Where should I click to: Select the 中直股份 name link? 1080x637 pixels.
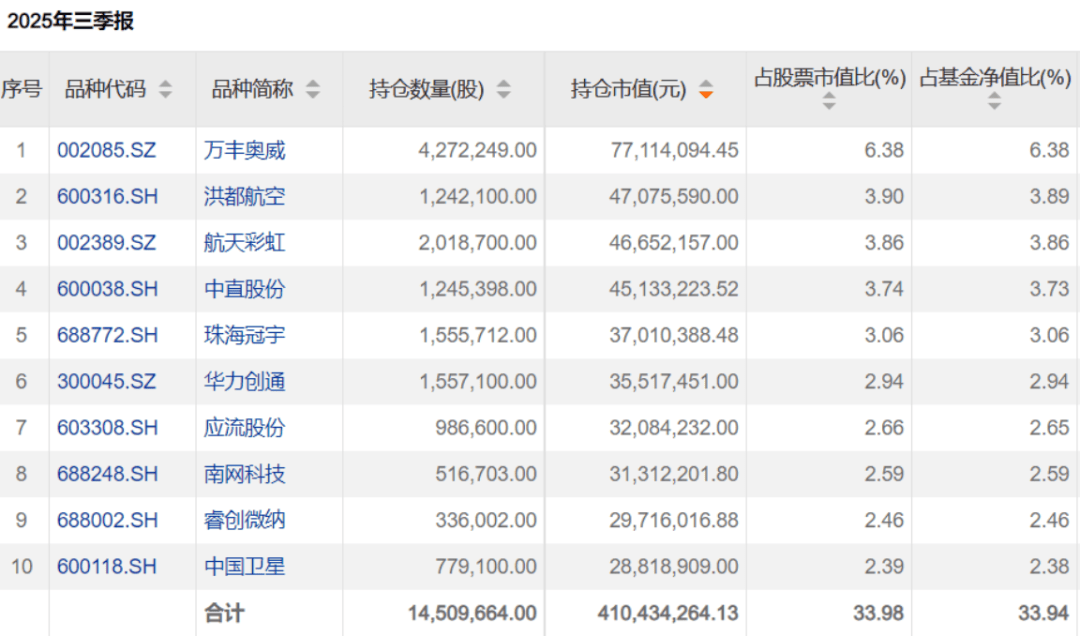(x=245, y=289)
